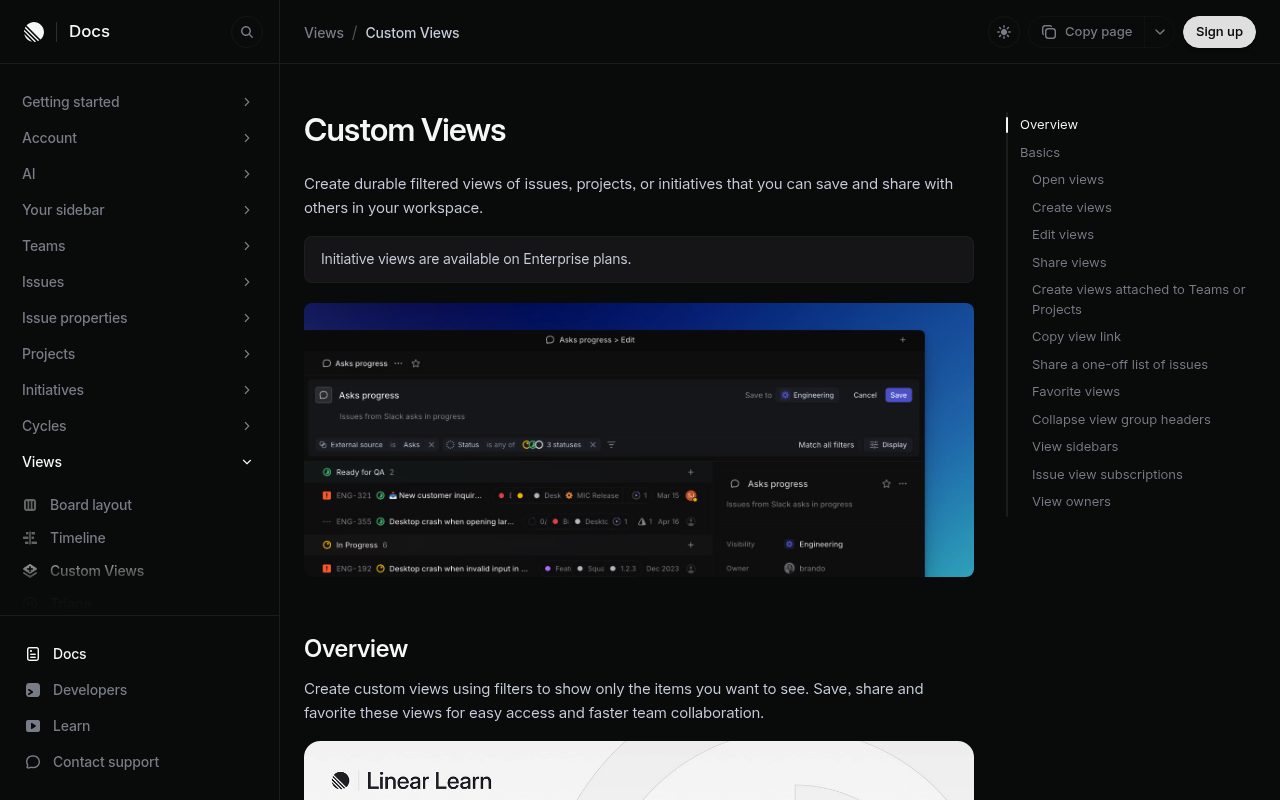
Task: Go to Share a one-off list section
Action: click(1120, 365)
